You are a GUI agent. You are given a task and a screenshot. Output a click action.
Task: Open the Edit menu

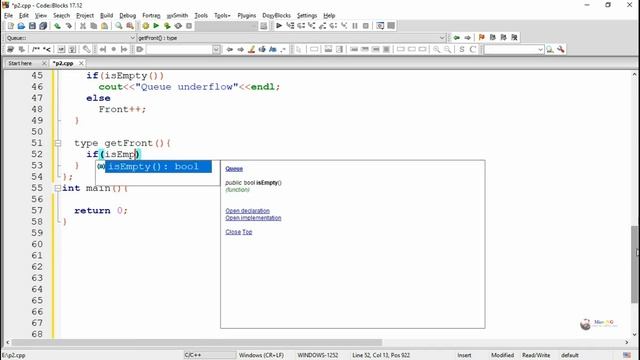(x=24, y=16)
